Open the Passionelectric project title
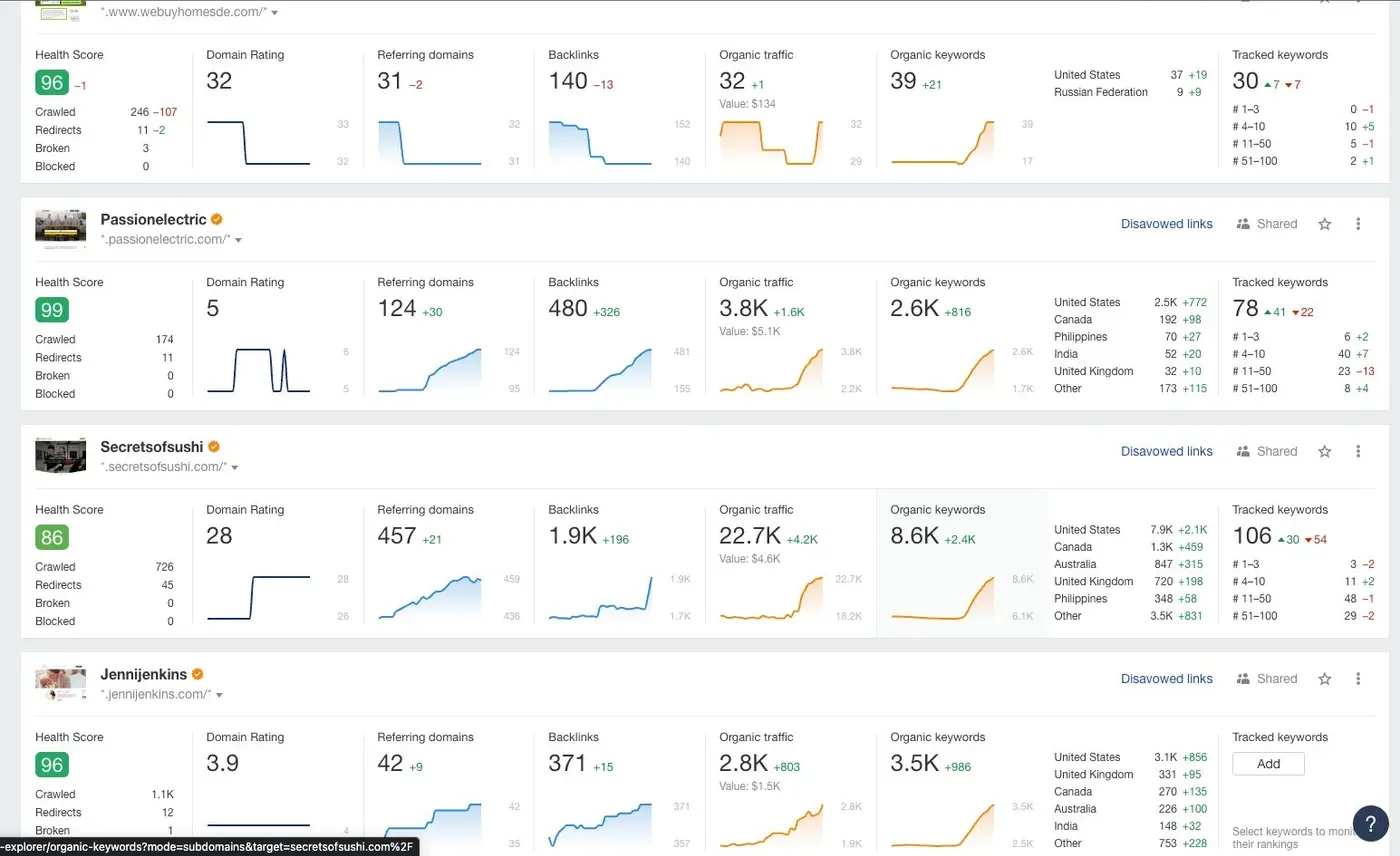 (x=153, y=219)
